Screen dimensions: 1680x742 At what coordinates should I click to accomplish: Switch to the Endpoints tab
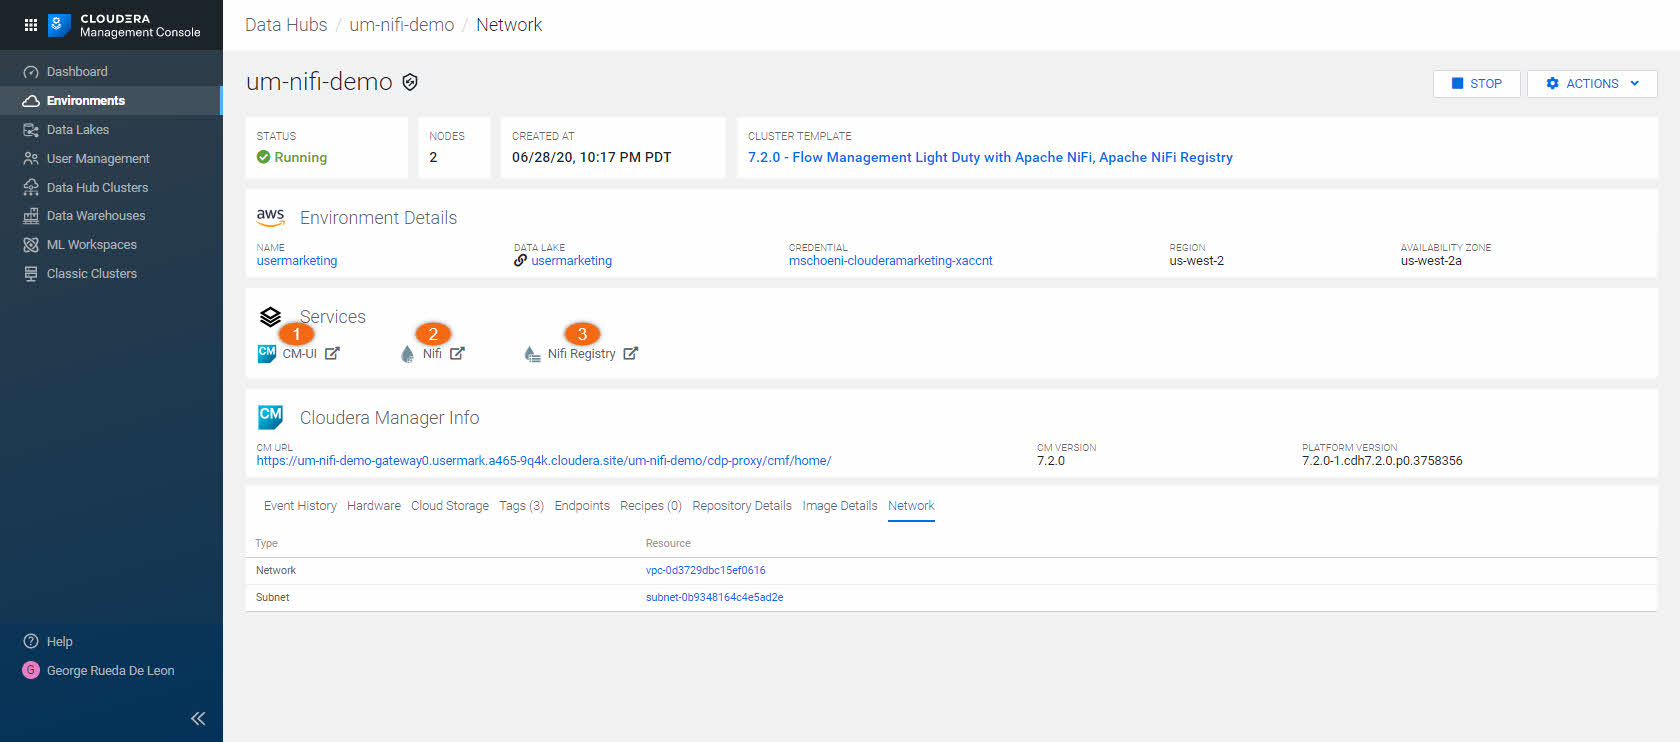(582, 506)
